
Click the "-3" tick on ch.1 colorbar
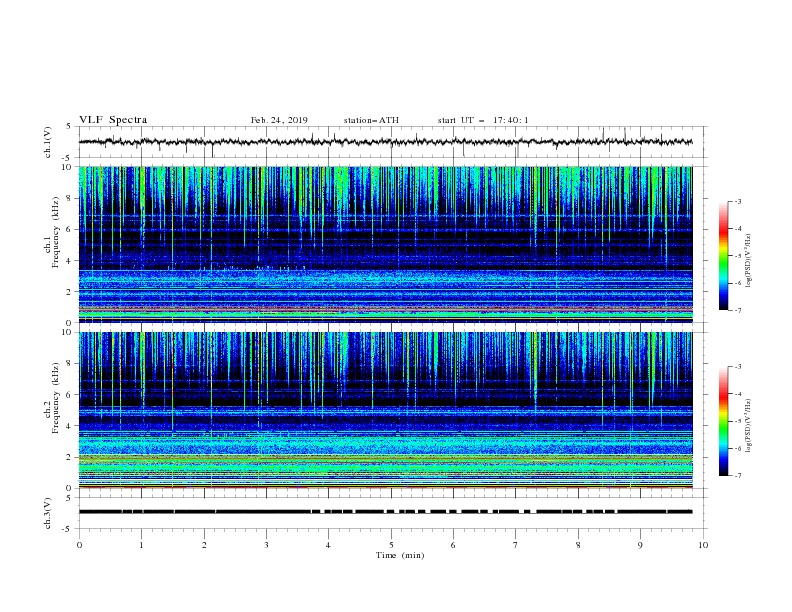coord(737,201)
